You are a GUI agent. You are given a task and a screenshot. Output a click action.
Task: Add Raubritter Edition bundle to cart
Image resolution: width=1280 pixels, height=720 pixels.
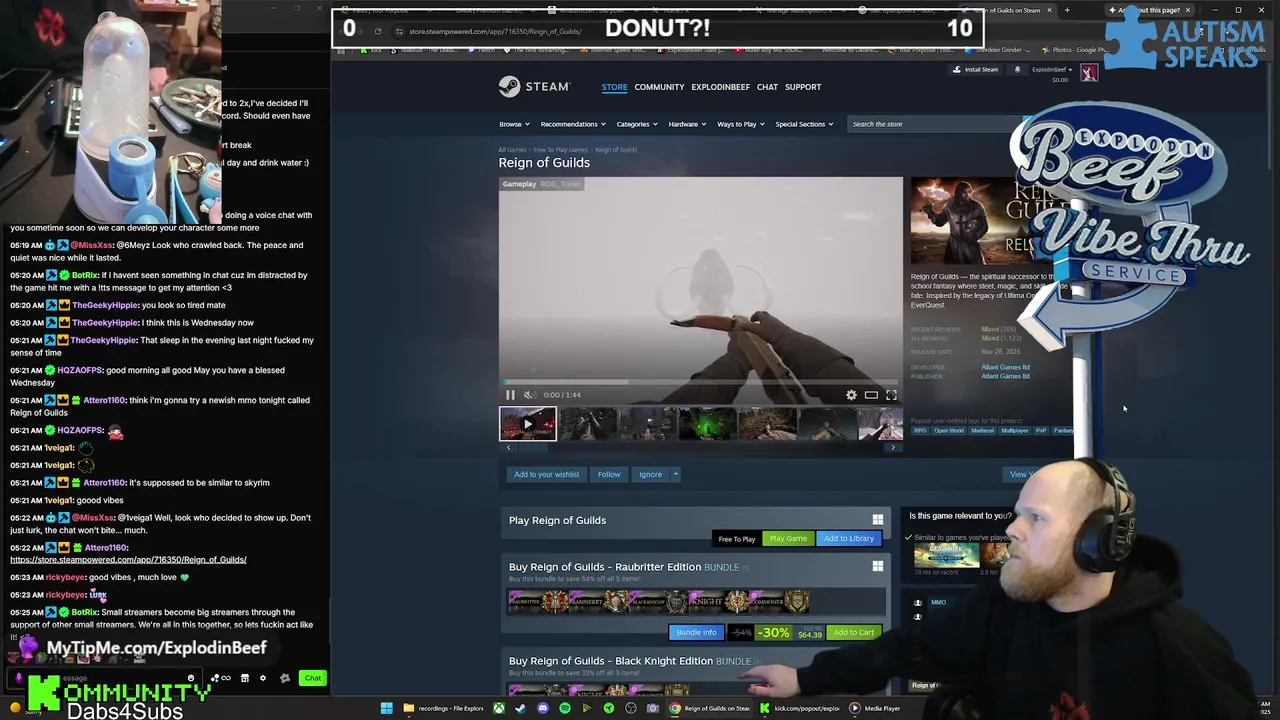click(x=854, y=633)
